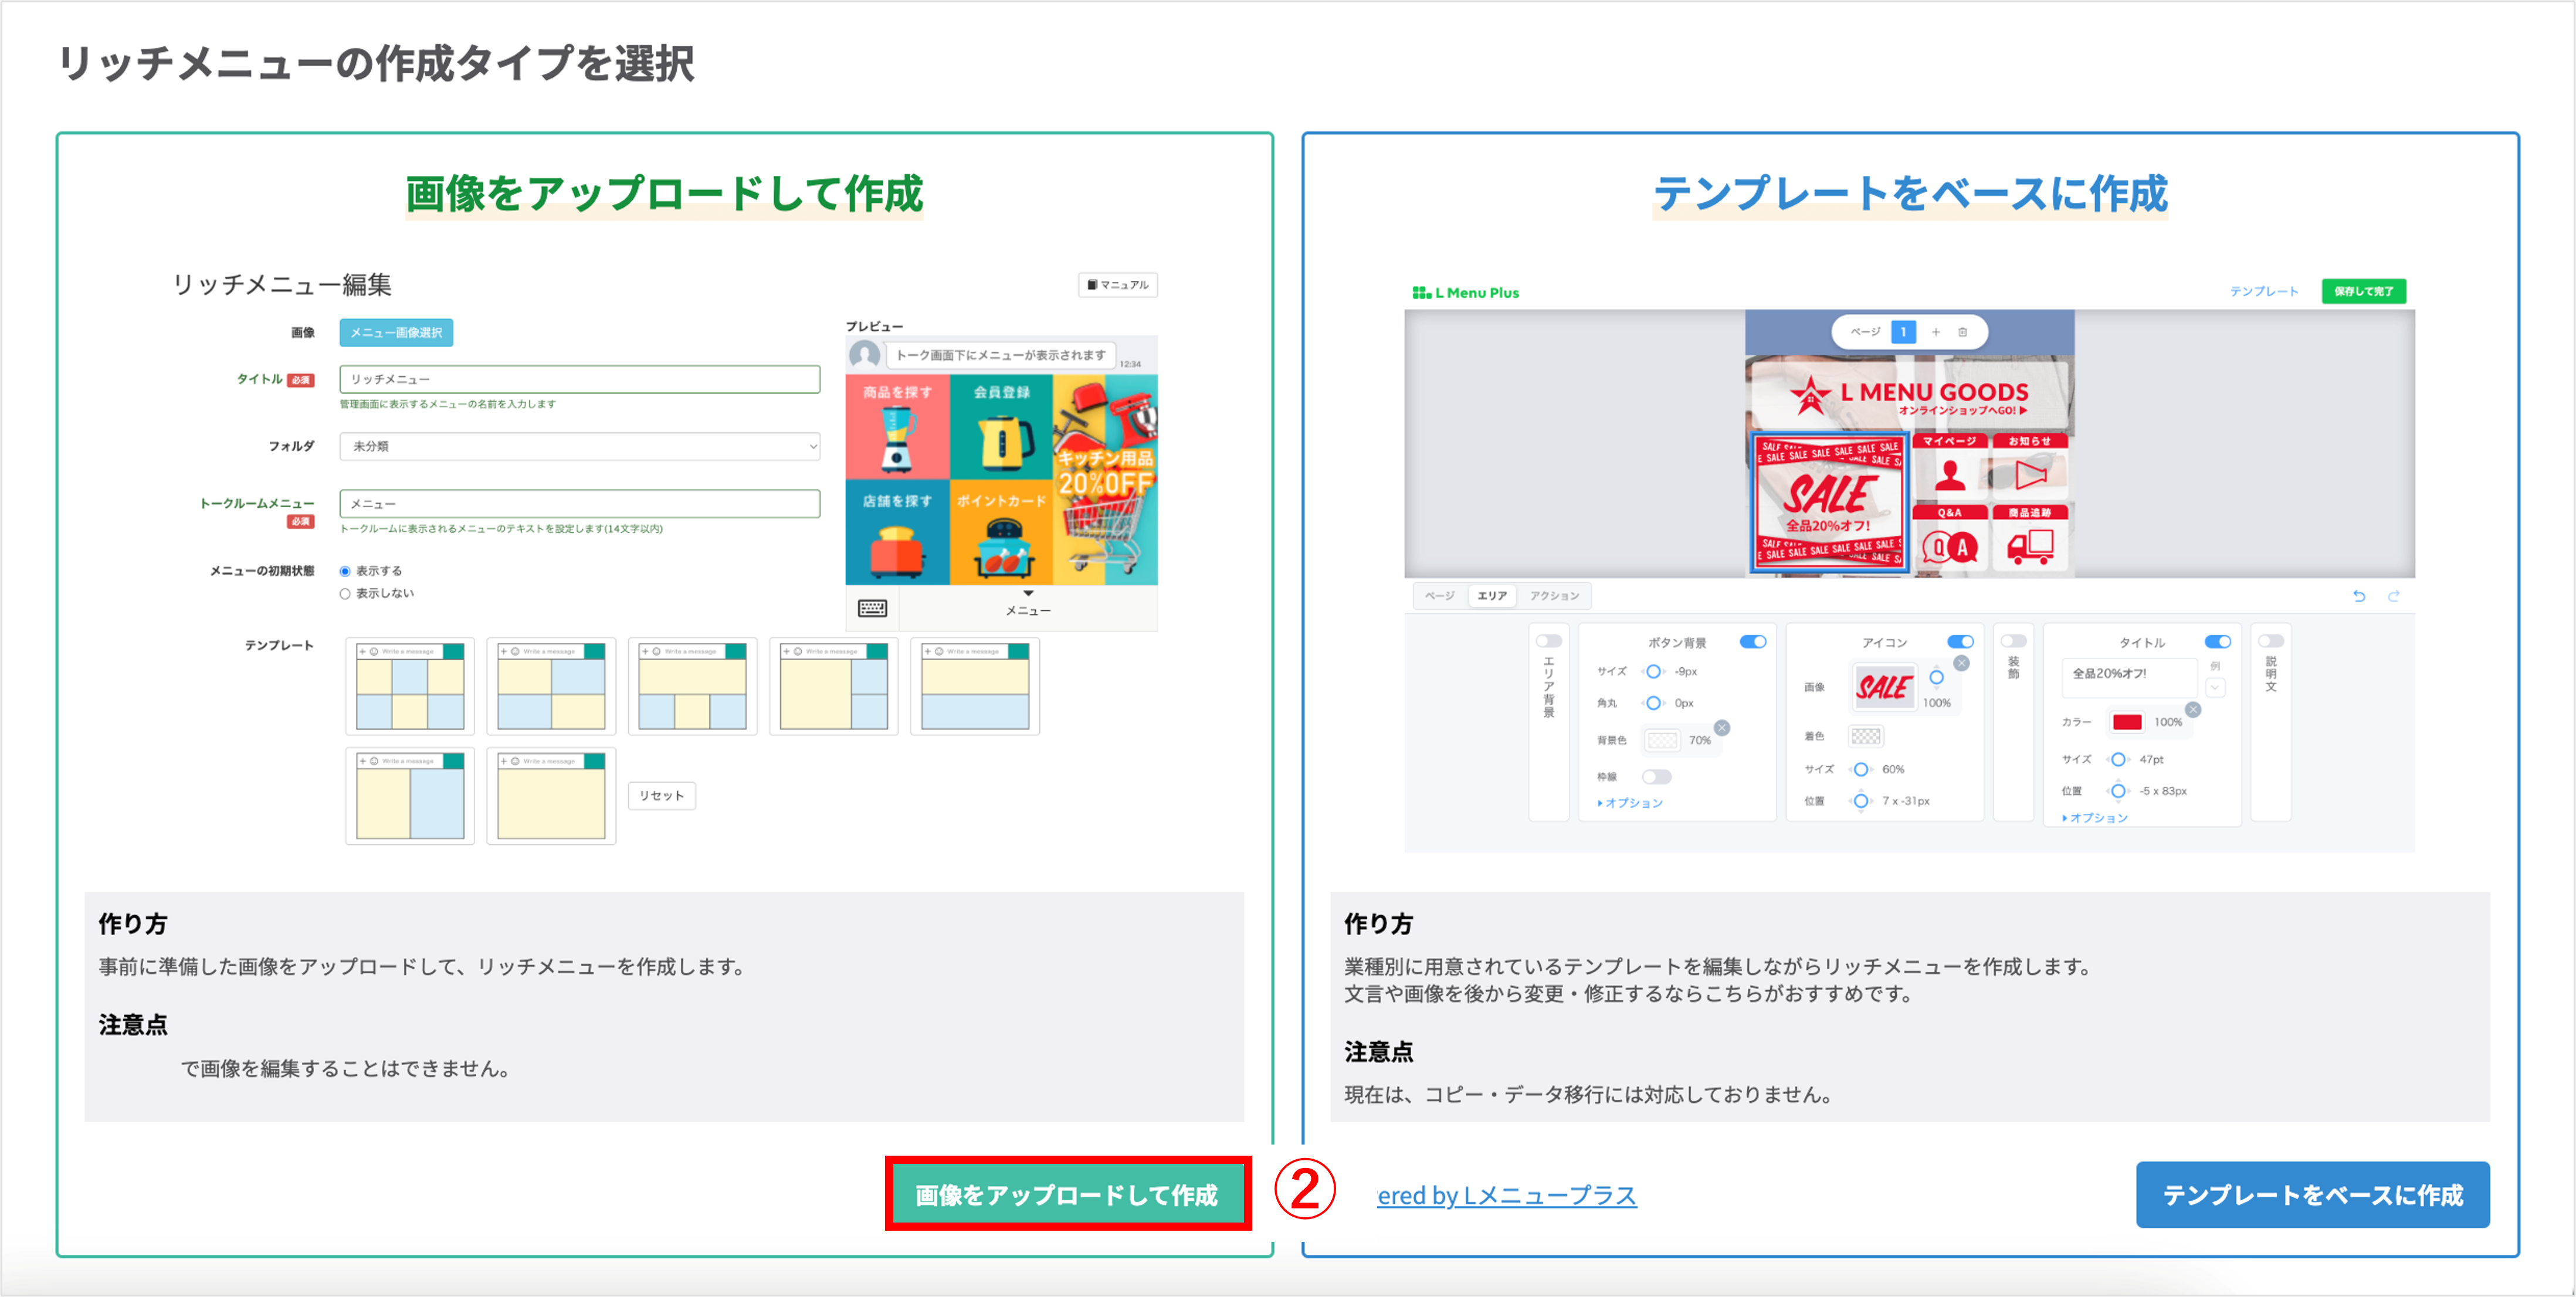Enable the 枠線 toggle
Image resolution: width=2576 pixels, height=1297 pixels.
1656,777
